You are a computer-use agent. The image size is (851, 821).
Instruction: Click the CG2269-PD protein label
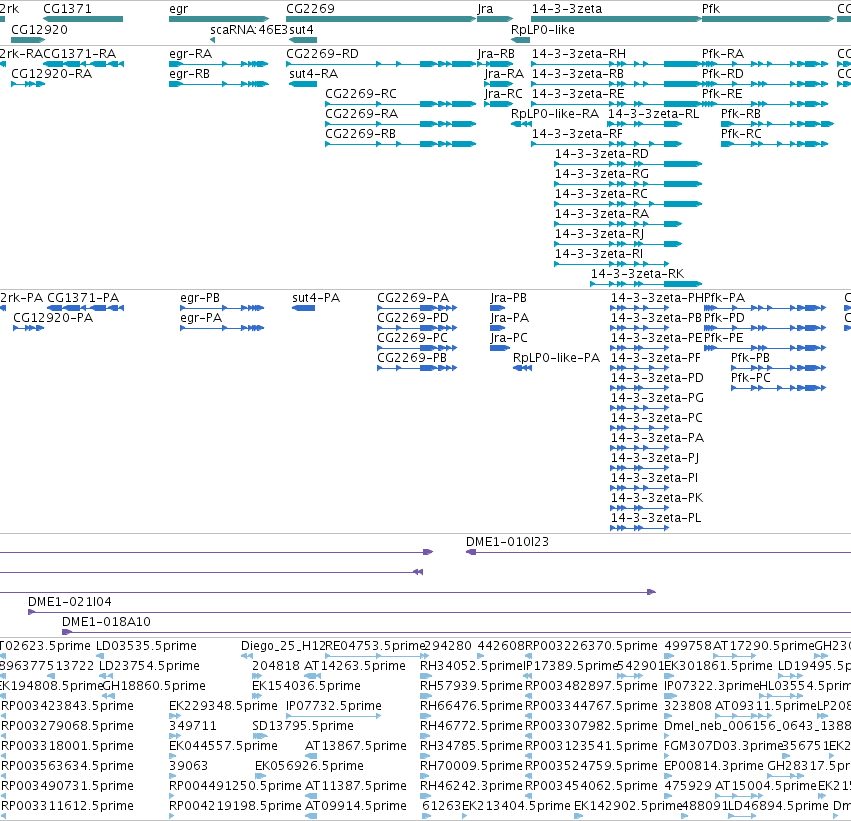(413, 317)
